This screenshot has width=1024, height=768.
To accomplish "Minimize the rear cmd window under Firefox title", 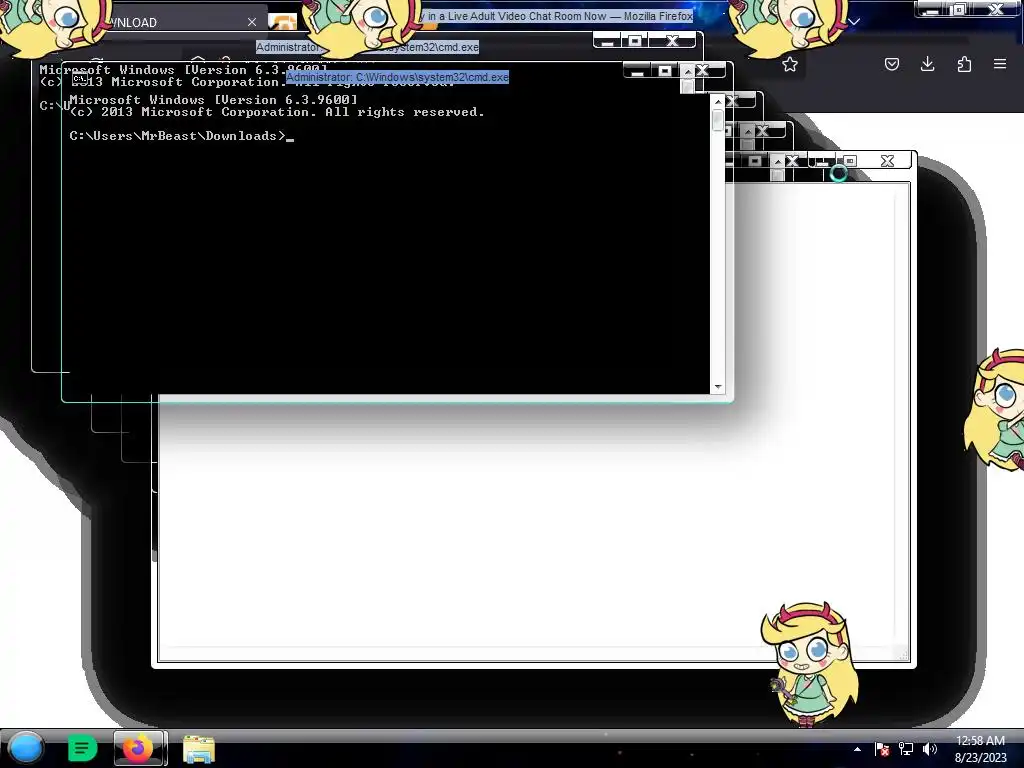I will (x=607, y=41).
